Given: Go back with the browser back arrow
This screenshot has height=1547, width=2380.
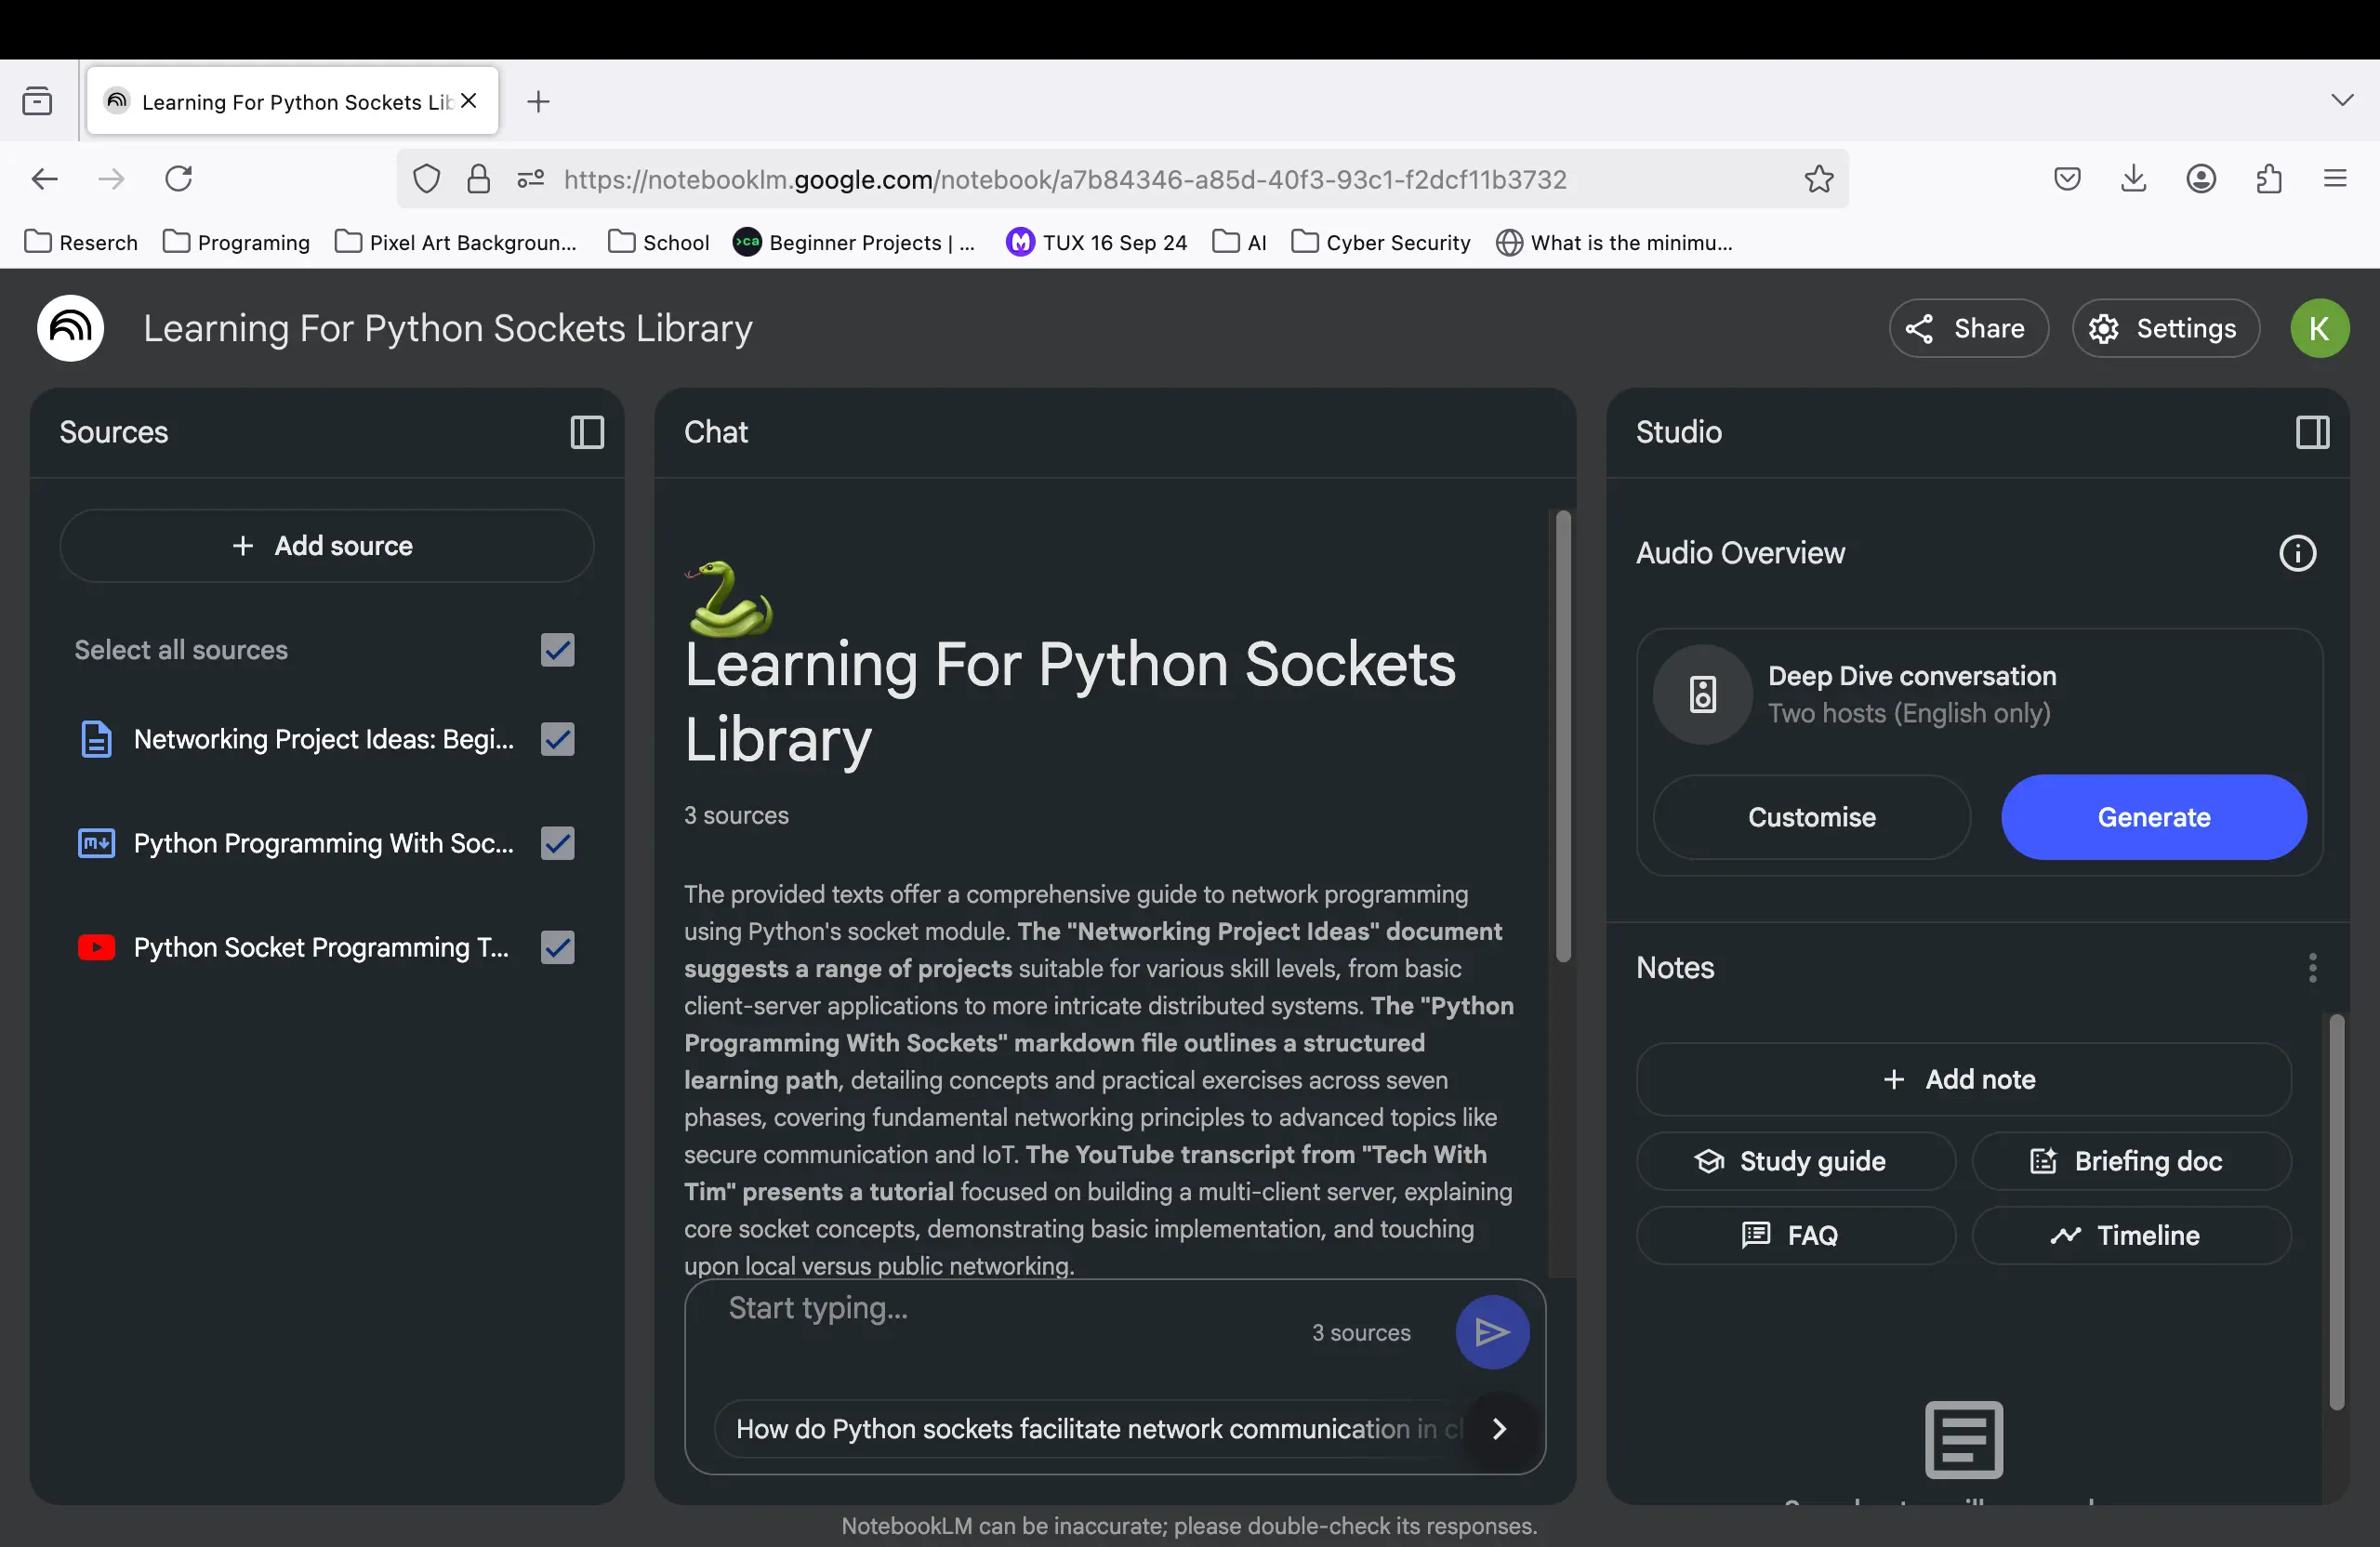Looking at the screenshot, I should click(44, 179).
